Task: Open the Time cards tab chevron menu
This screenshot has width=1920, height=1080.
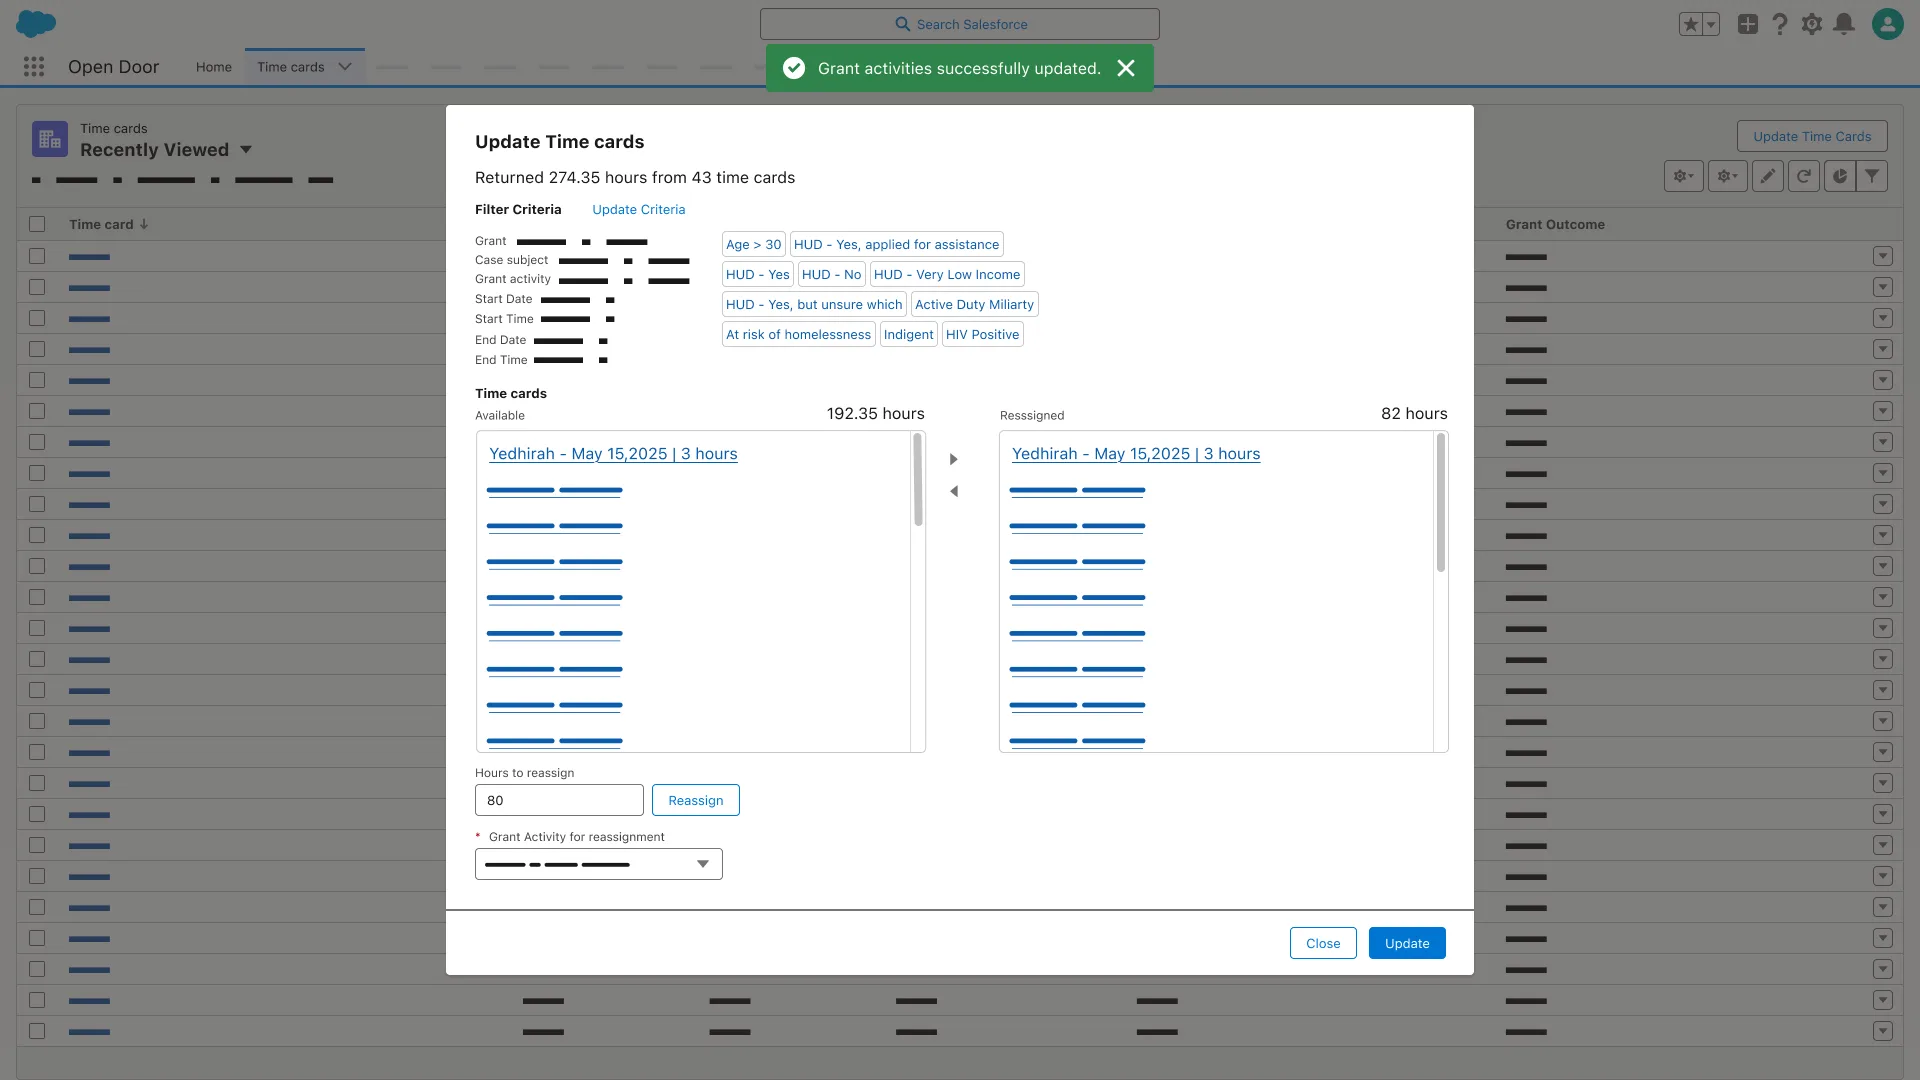Action: [345, 67]
